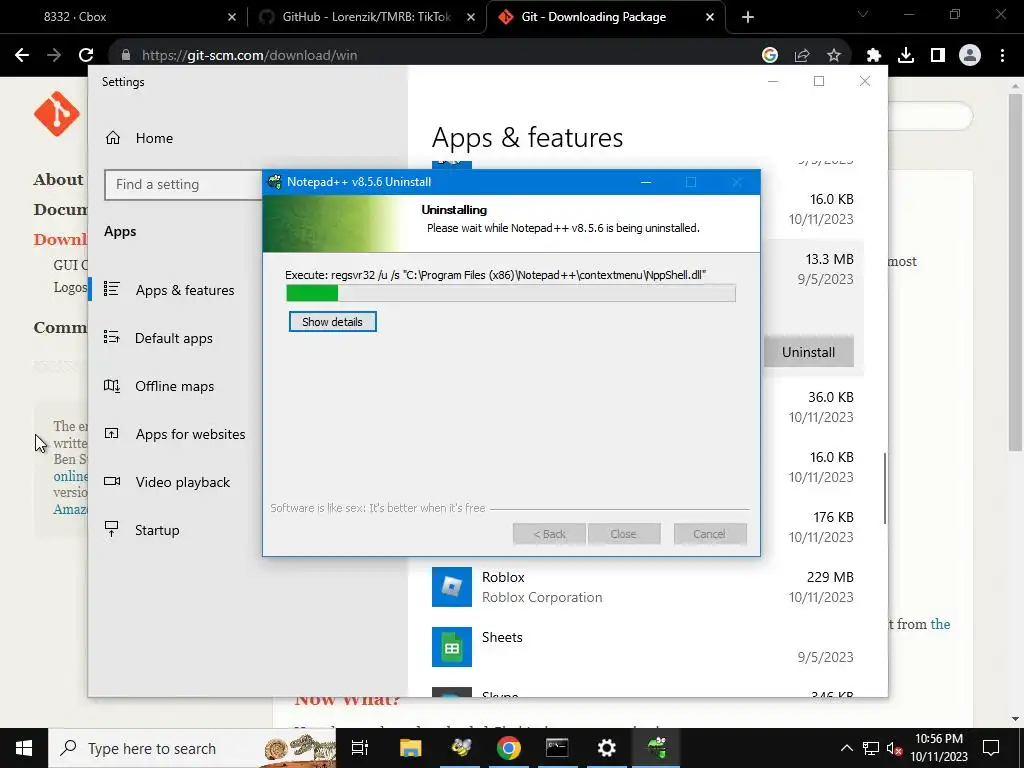1024x768 pixels.
Task: Click the share page icon in address bar
Action: coord(802,56)
